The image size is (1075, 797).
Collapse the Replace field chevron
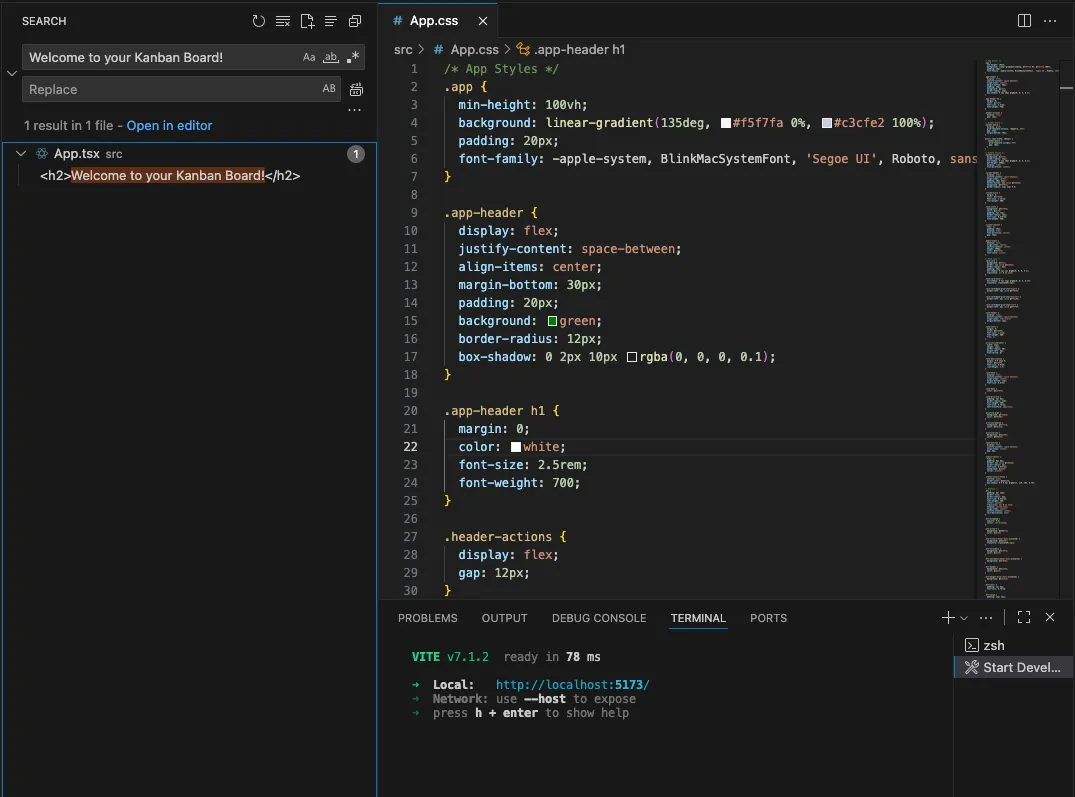click(x=12, y=73)
